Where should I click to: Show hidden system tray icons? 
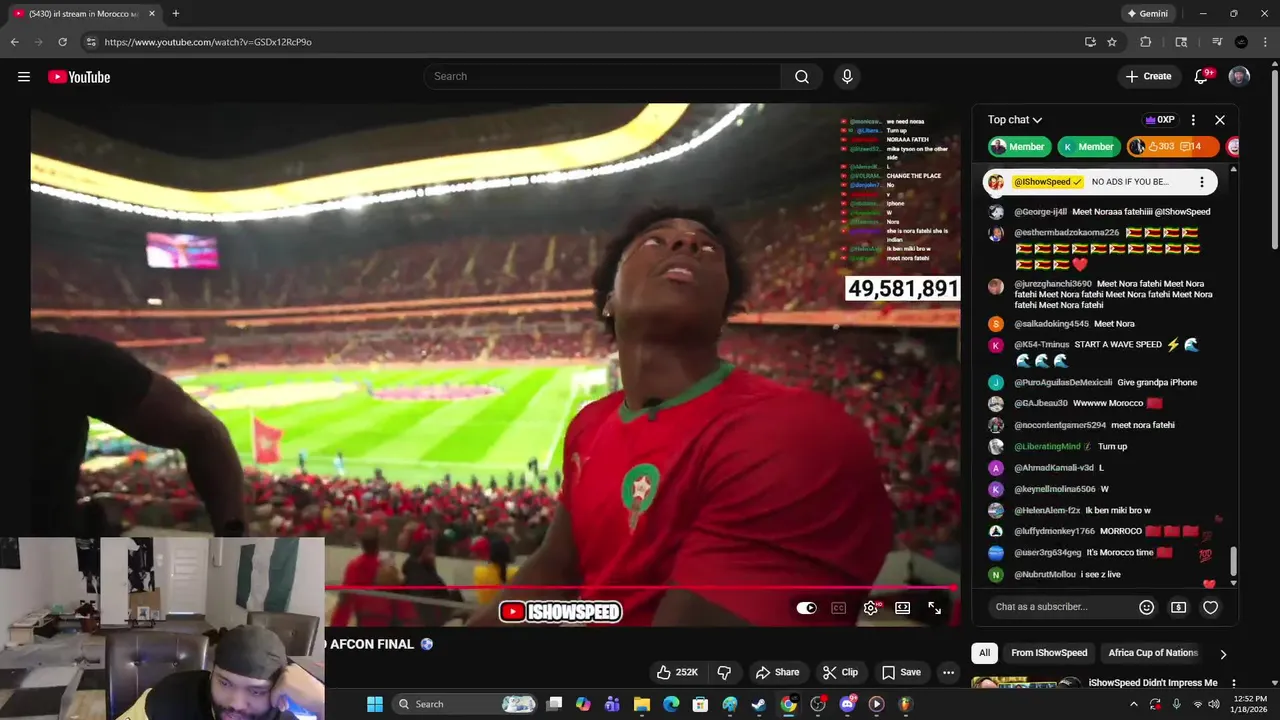tap(1134, 704)
